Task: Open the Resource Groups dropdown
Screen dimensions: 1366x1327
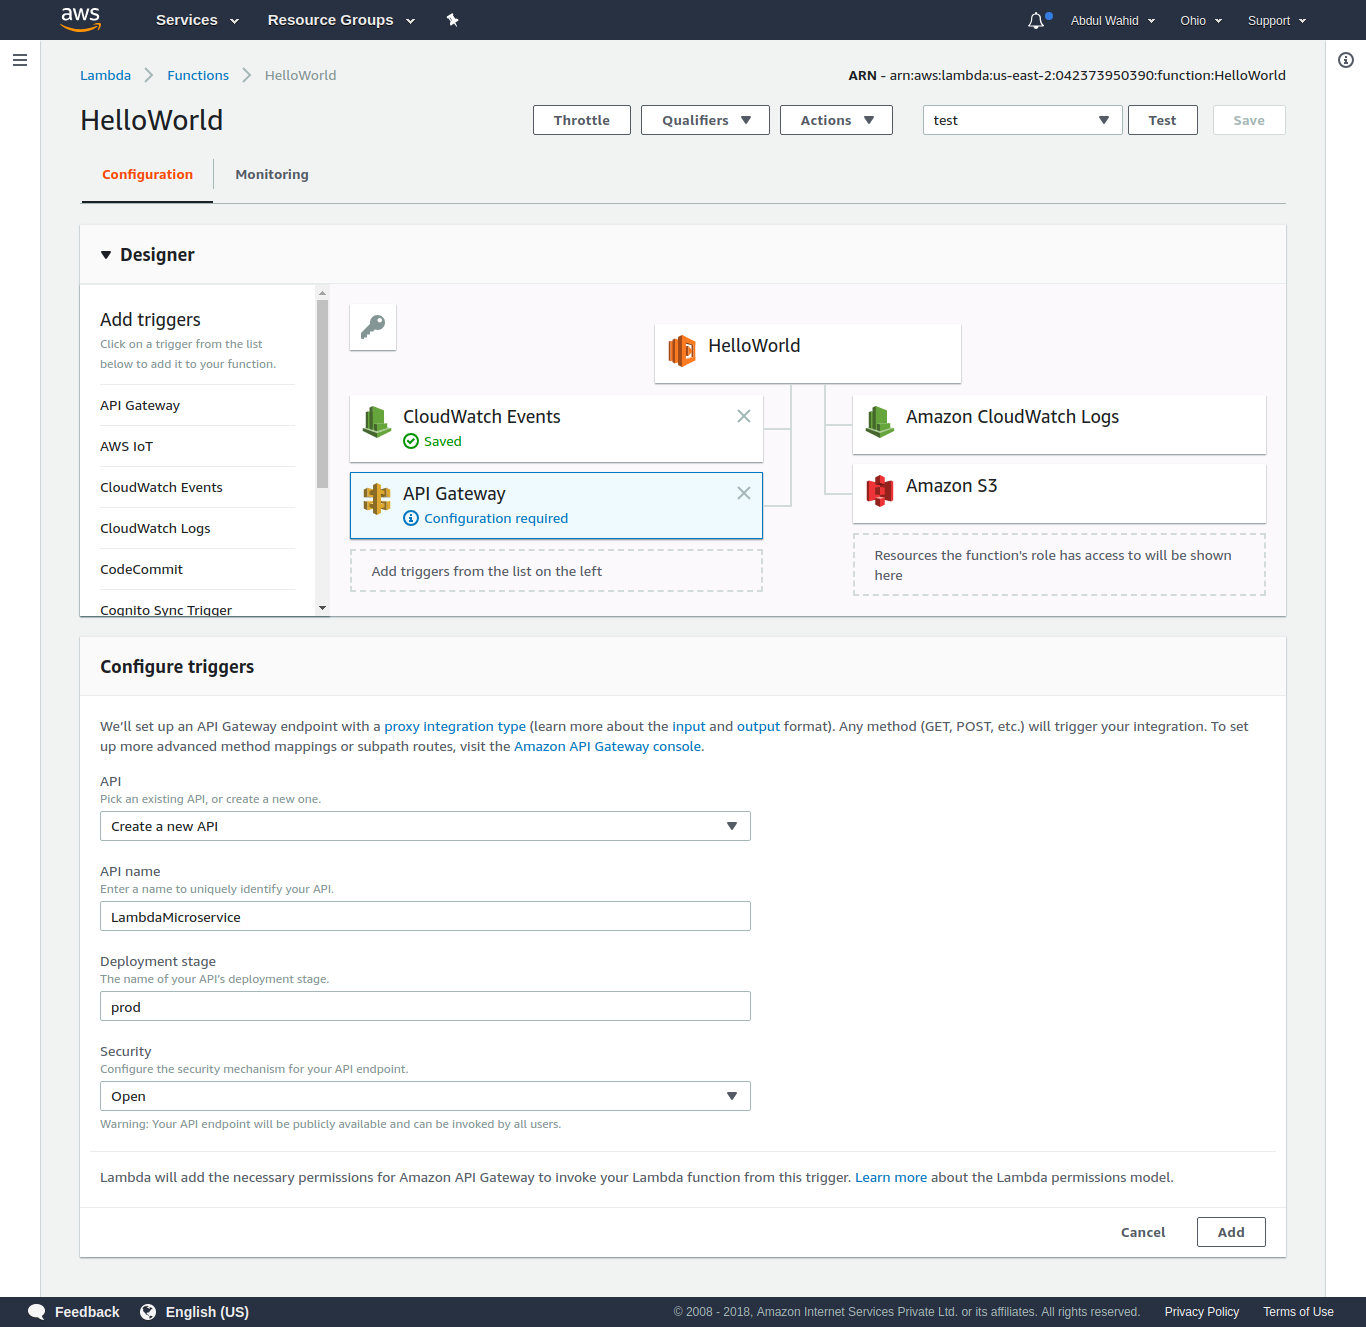Action: (x=341, y=20)
